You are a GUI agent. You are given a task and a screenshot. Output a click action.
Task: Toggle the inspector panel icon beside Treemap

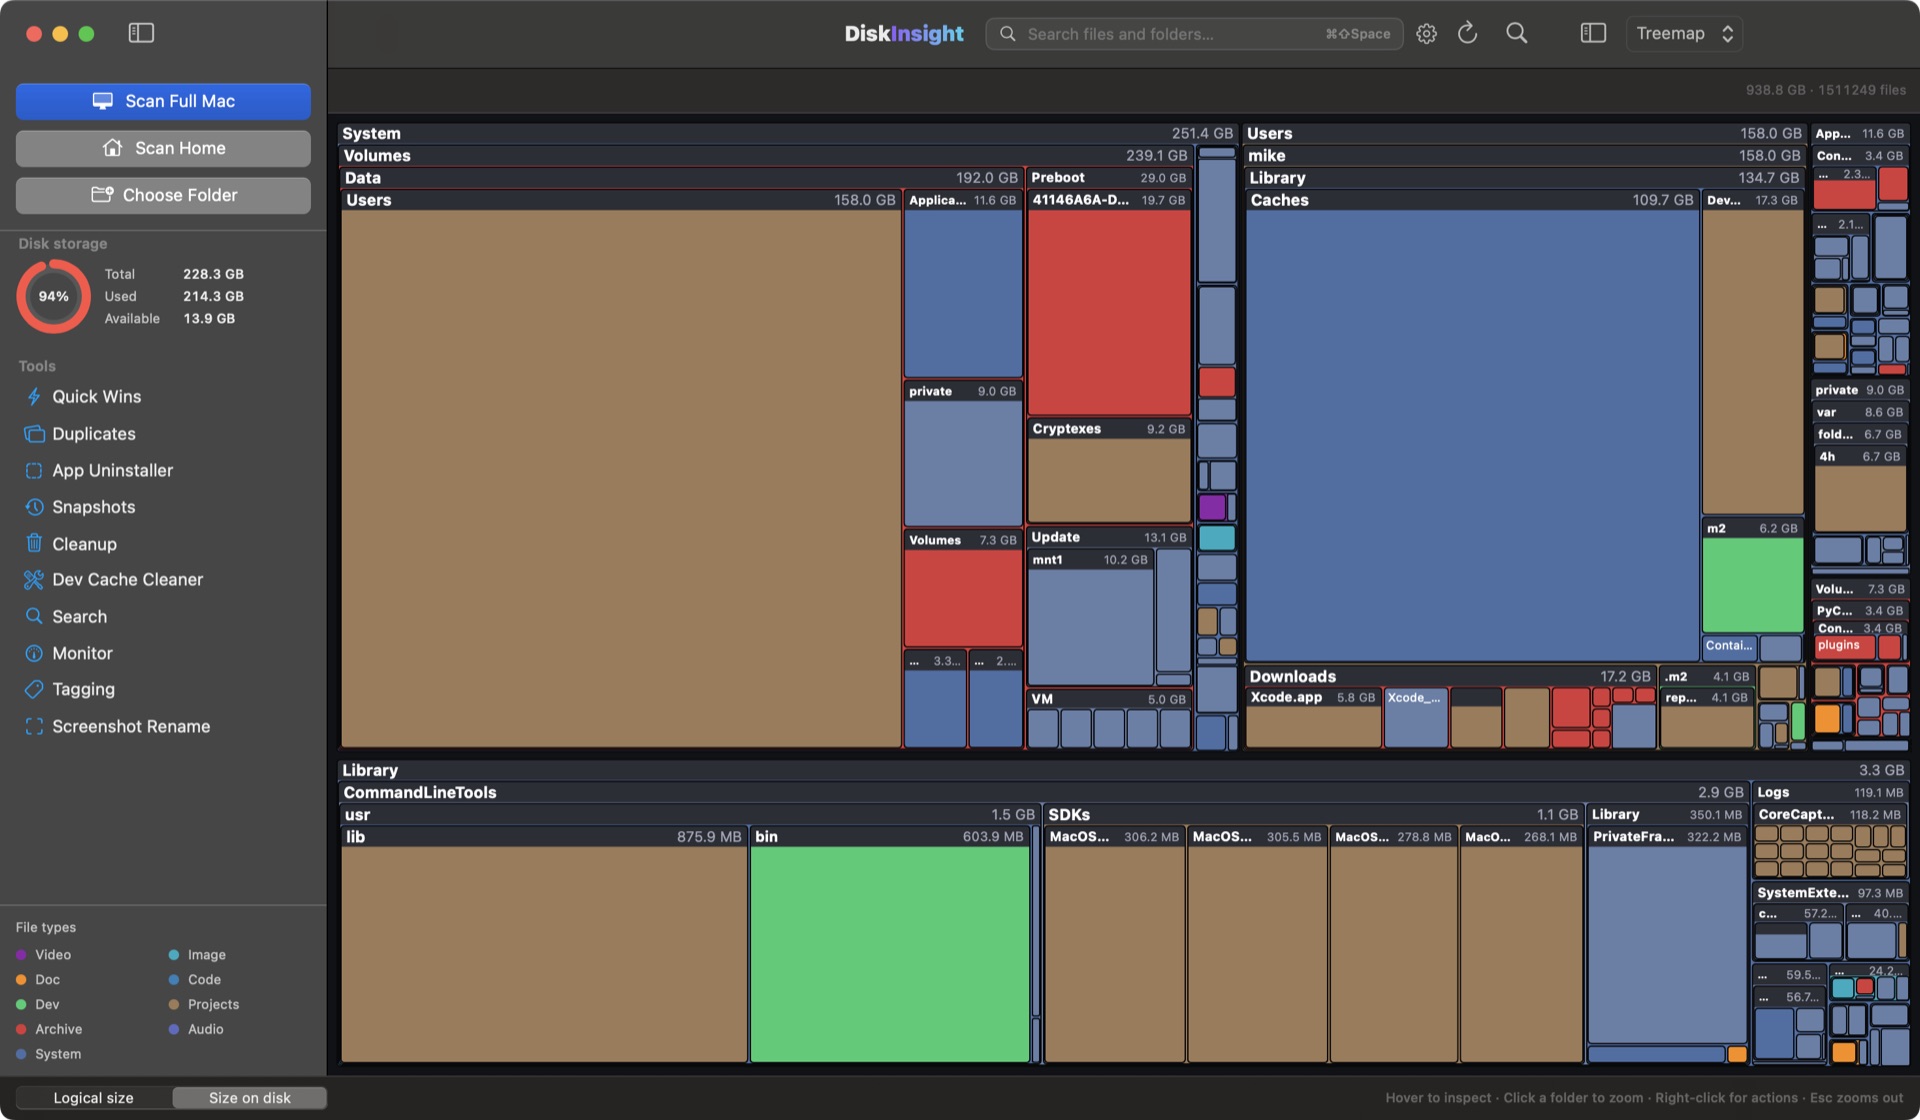coord(1592,33)
